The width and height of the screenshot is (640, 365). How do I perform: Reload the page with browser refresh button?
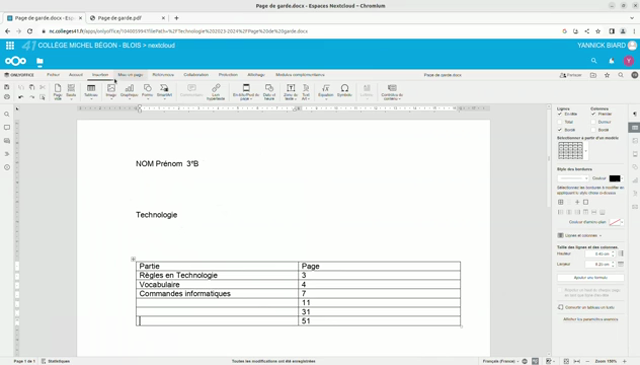[30, 31]
